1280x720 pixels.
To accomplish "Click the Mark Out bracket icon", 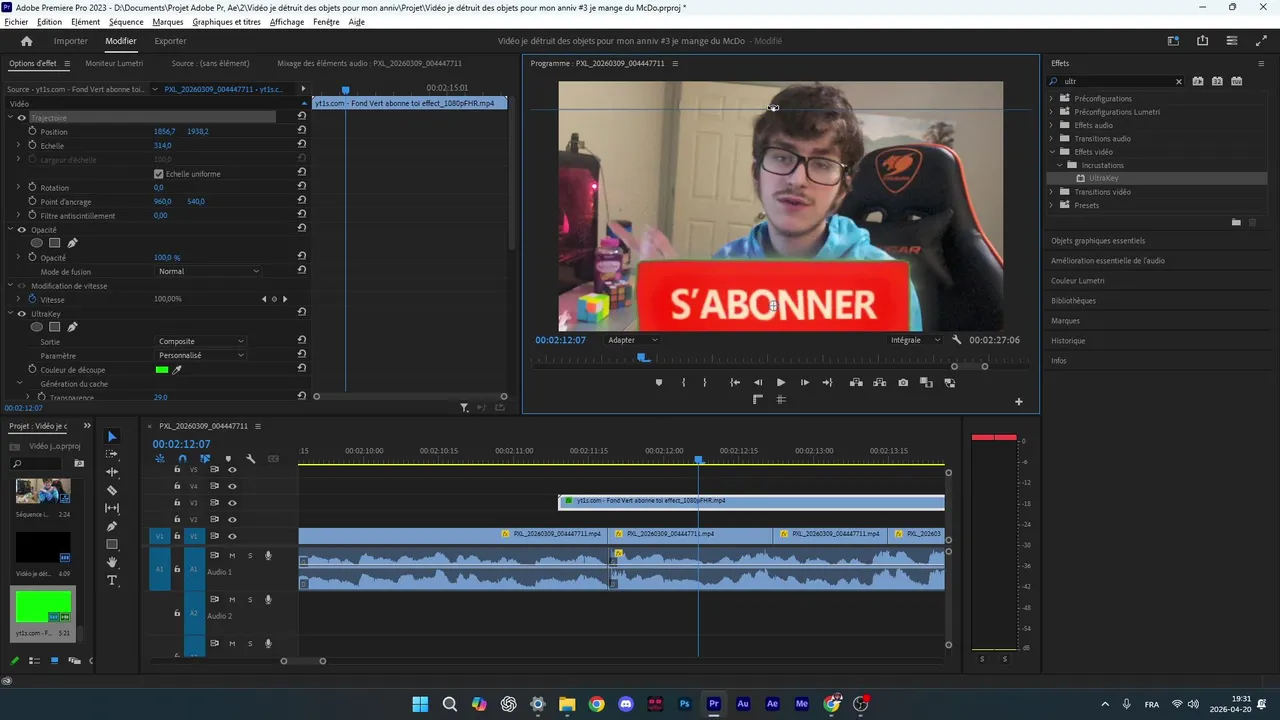I will tap(705, 382).
